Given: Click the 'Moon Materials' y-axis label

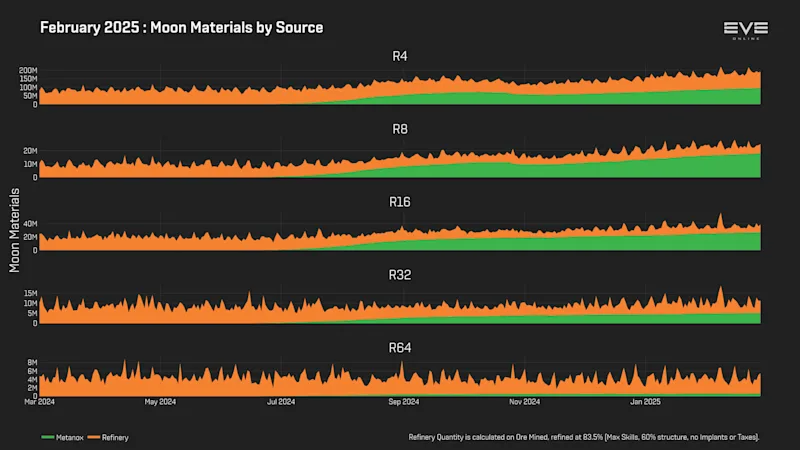Looking at the screenshot, I should click(x=14, y=230).
